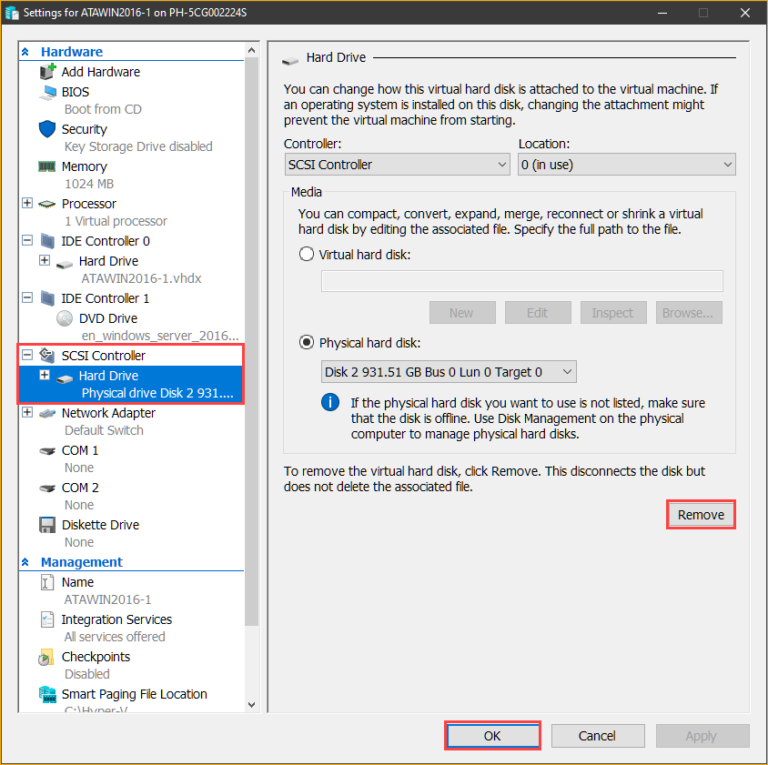The height and width of the screenshot is (765, 768).
Task: Expand the Network Adapter node
Action: [x=27, y=412]
